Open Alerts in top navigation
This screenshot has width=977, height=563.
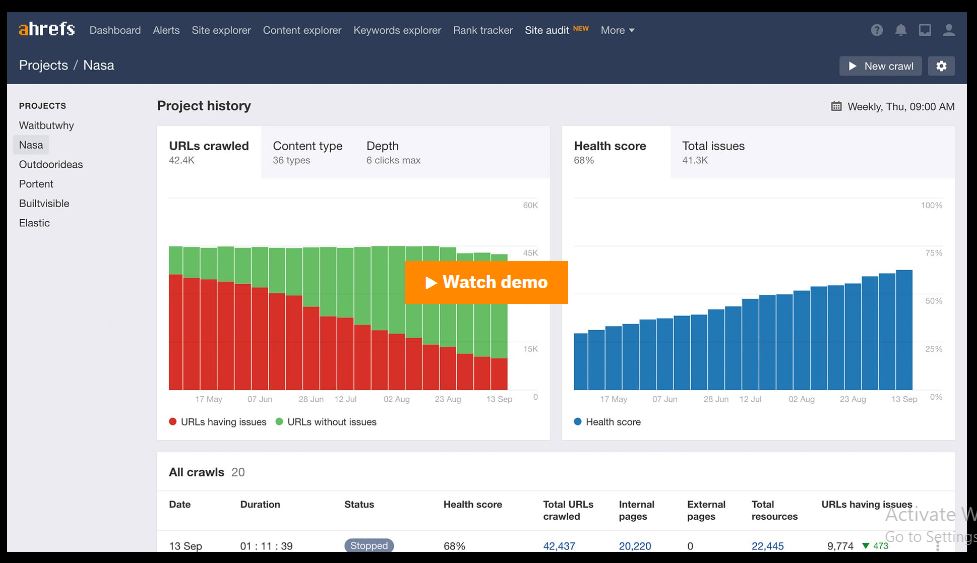(166, 30)
